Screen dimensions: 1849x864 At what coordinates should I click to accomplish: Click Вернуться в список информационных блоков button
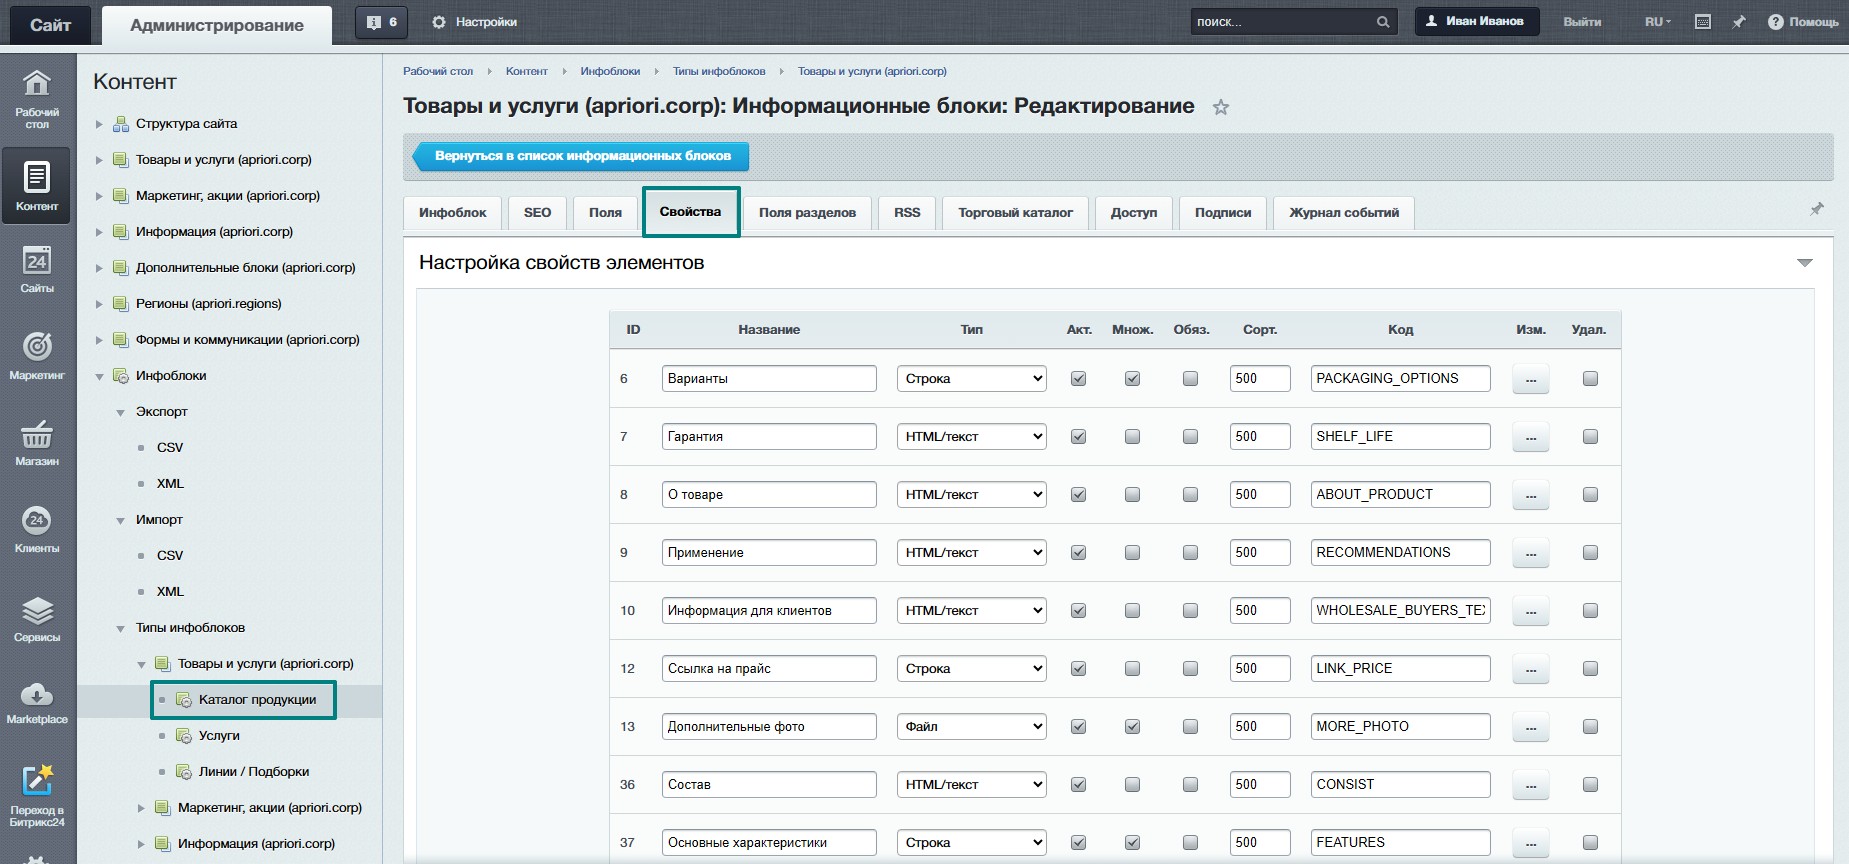582,156
